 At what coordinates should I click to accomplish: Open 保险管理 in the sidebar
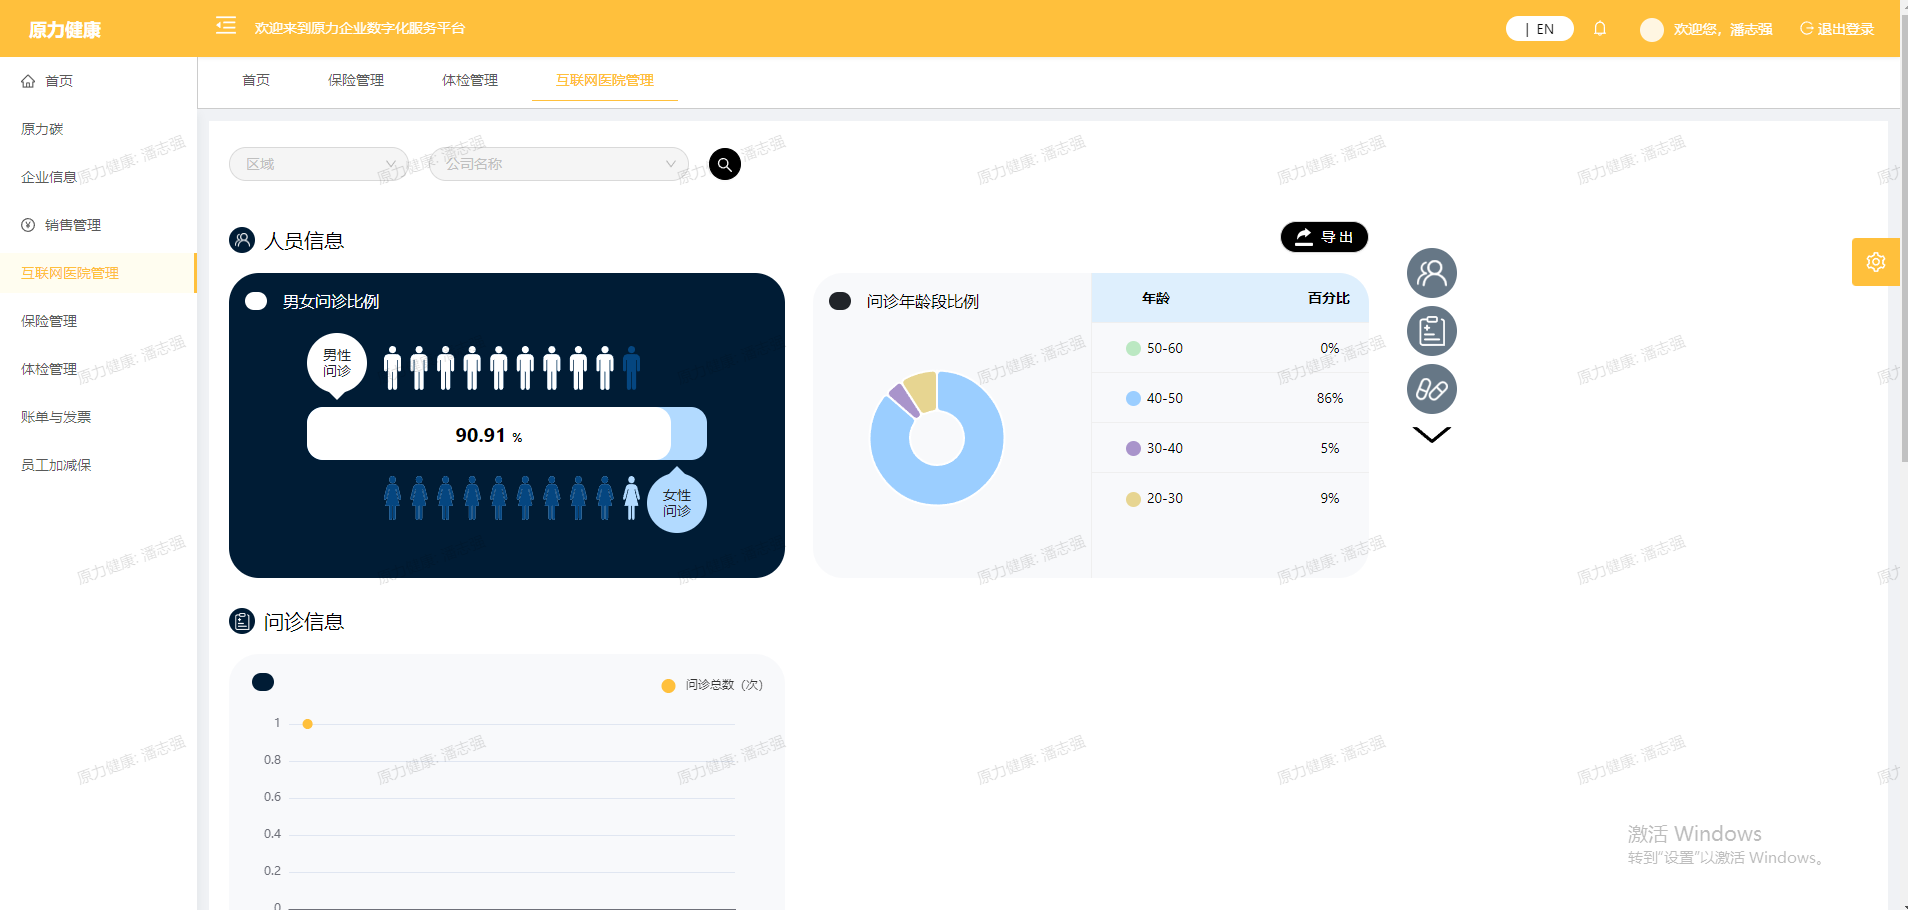click(x=98, y=321)
